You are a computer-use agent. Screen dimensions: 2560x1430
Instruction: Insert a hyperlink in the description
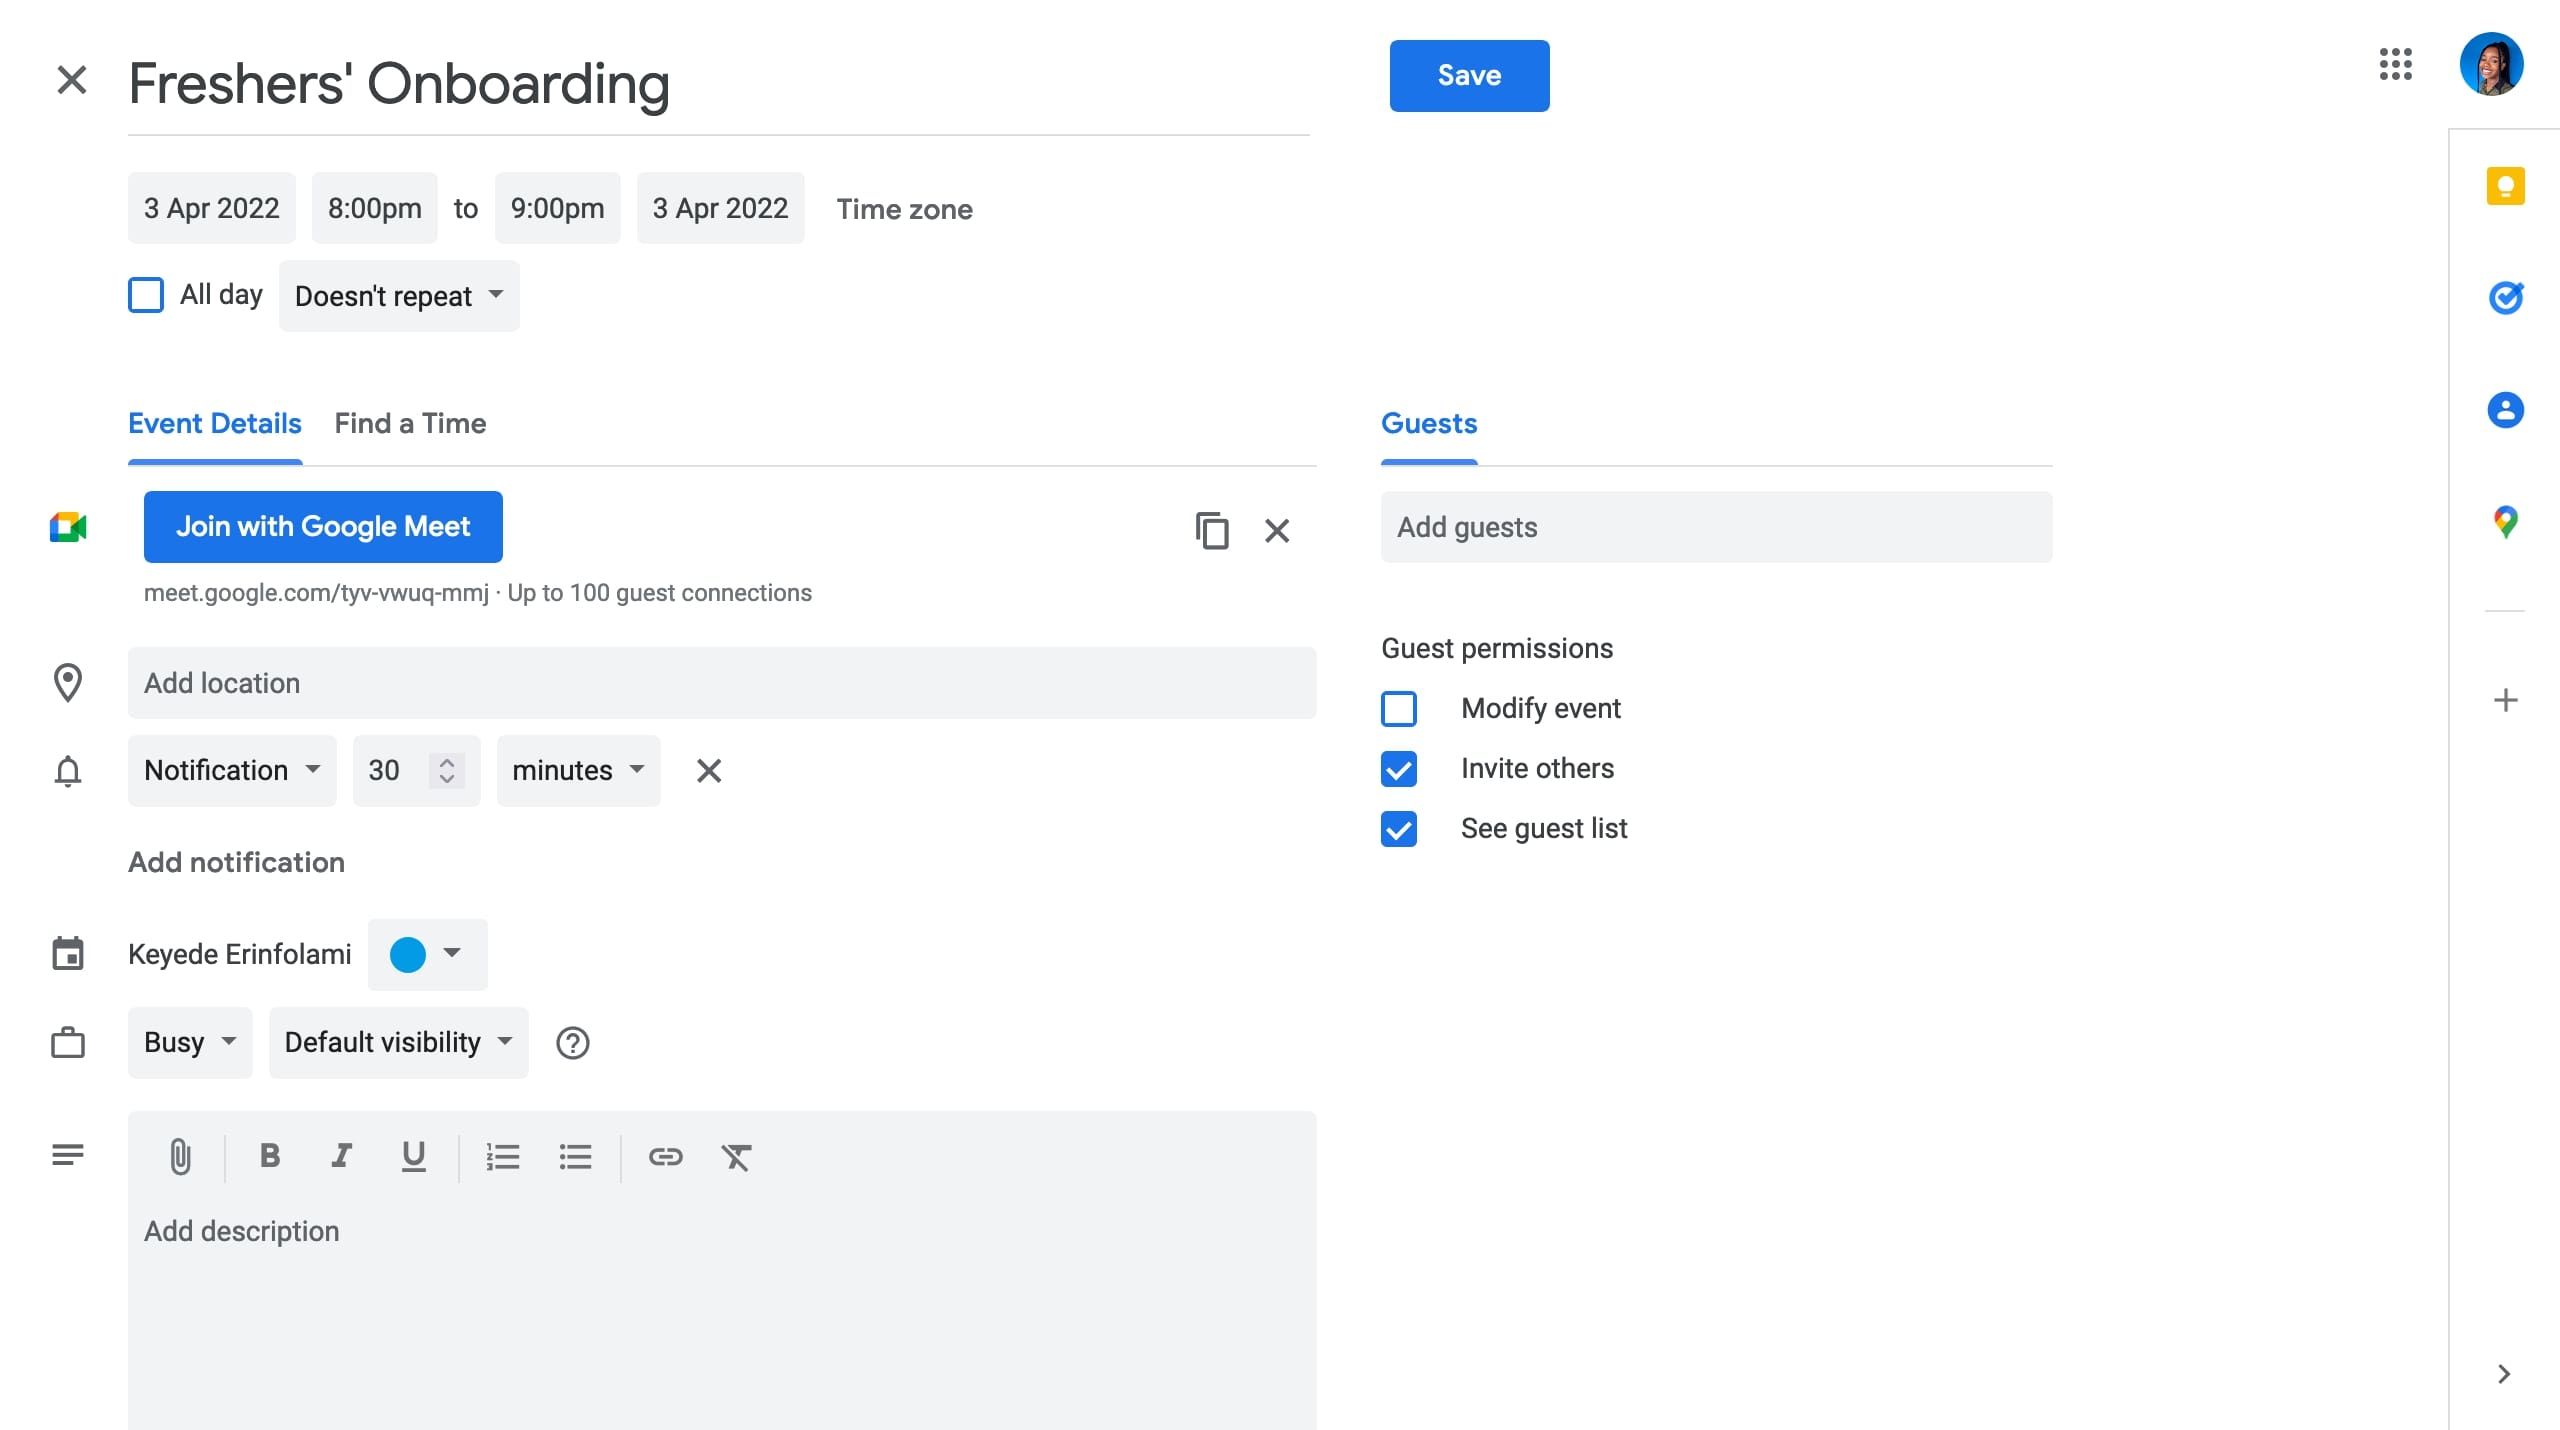666,1157
